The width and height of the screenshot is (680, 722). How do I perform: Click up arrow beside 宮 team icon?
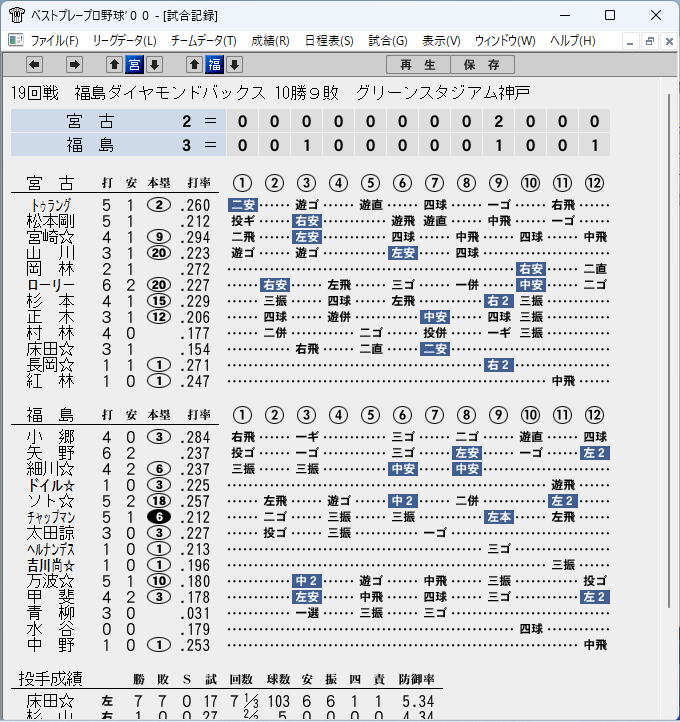pos(115,65)
